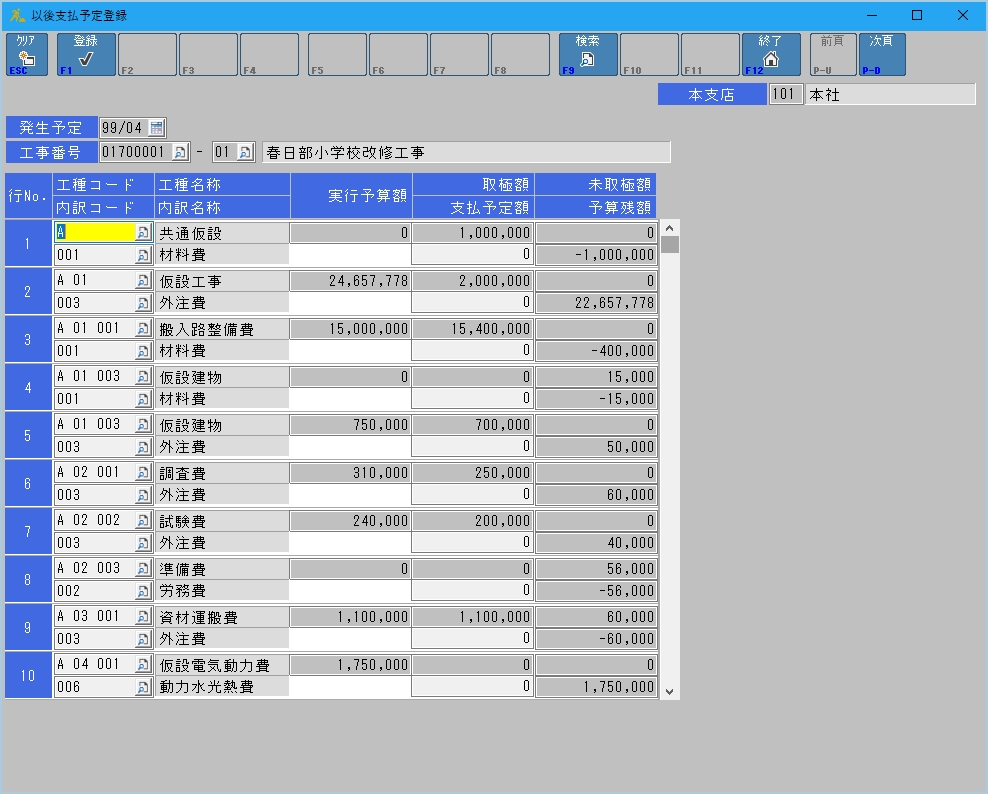The image size is (988, 794).
Task: Click the クリア (ESC) clear button
Action: [x=27, y=54]
